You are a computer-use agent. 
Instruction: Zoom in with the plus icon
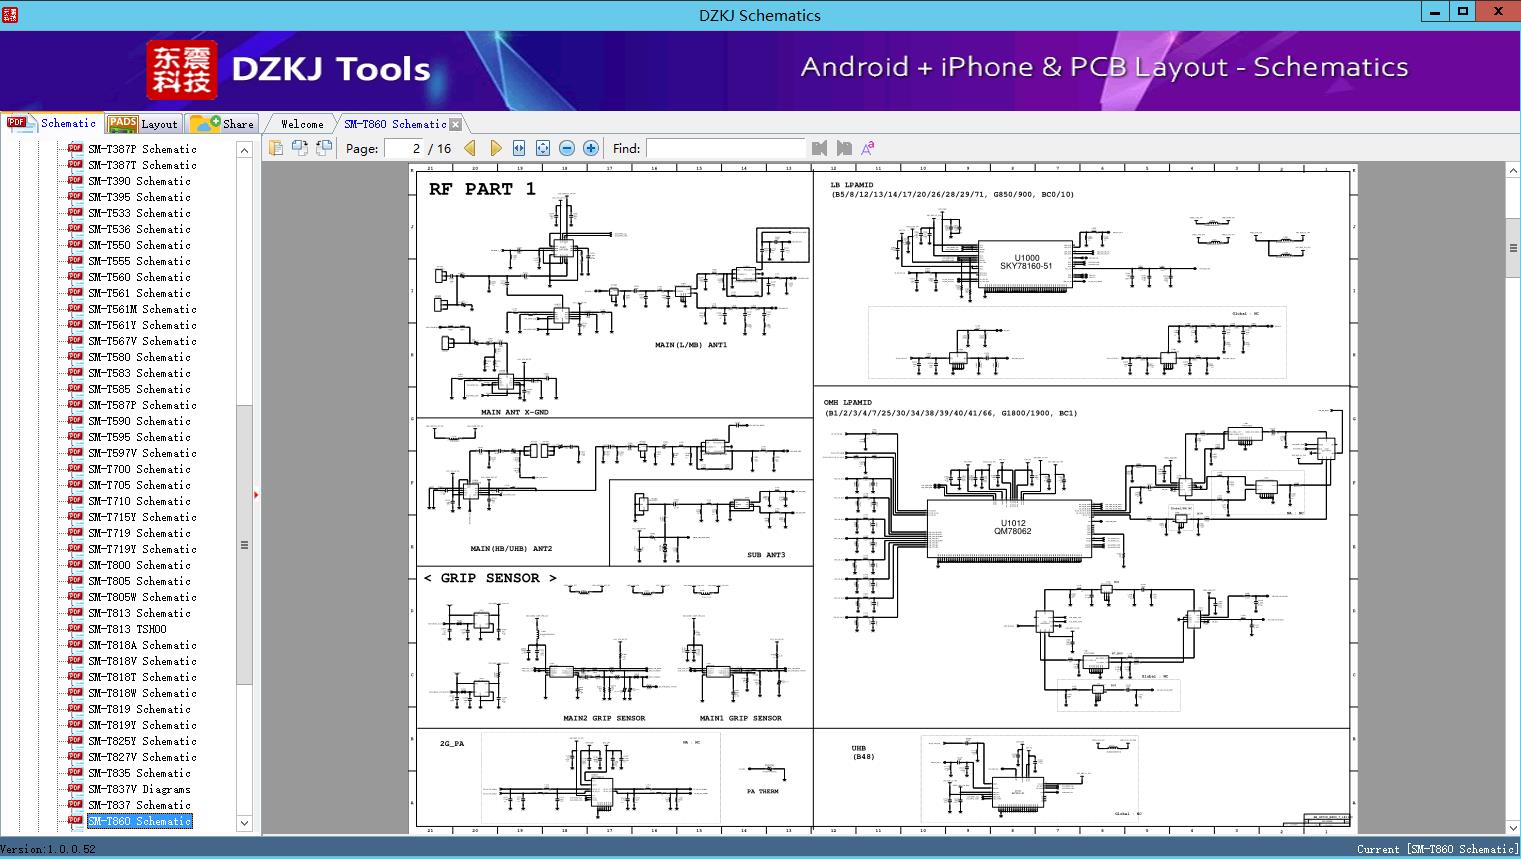tap(591, 148)
